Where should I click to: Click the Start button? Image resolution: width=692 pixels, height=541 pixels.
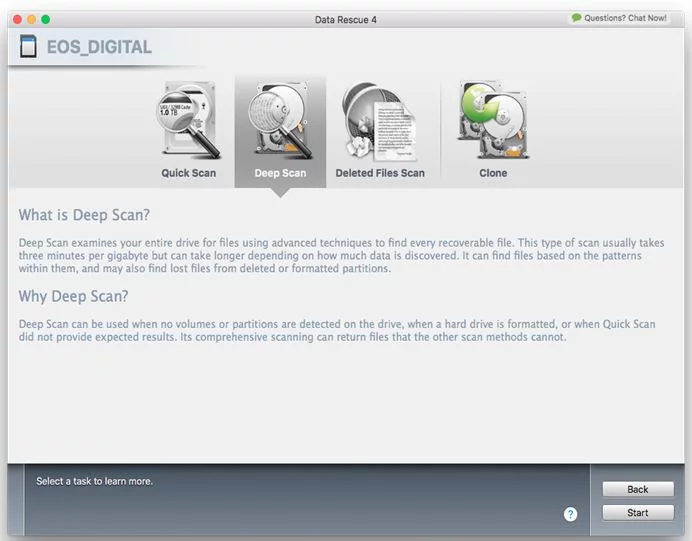point(638,513)
